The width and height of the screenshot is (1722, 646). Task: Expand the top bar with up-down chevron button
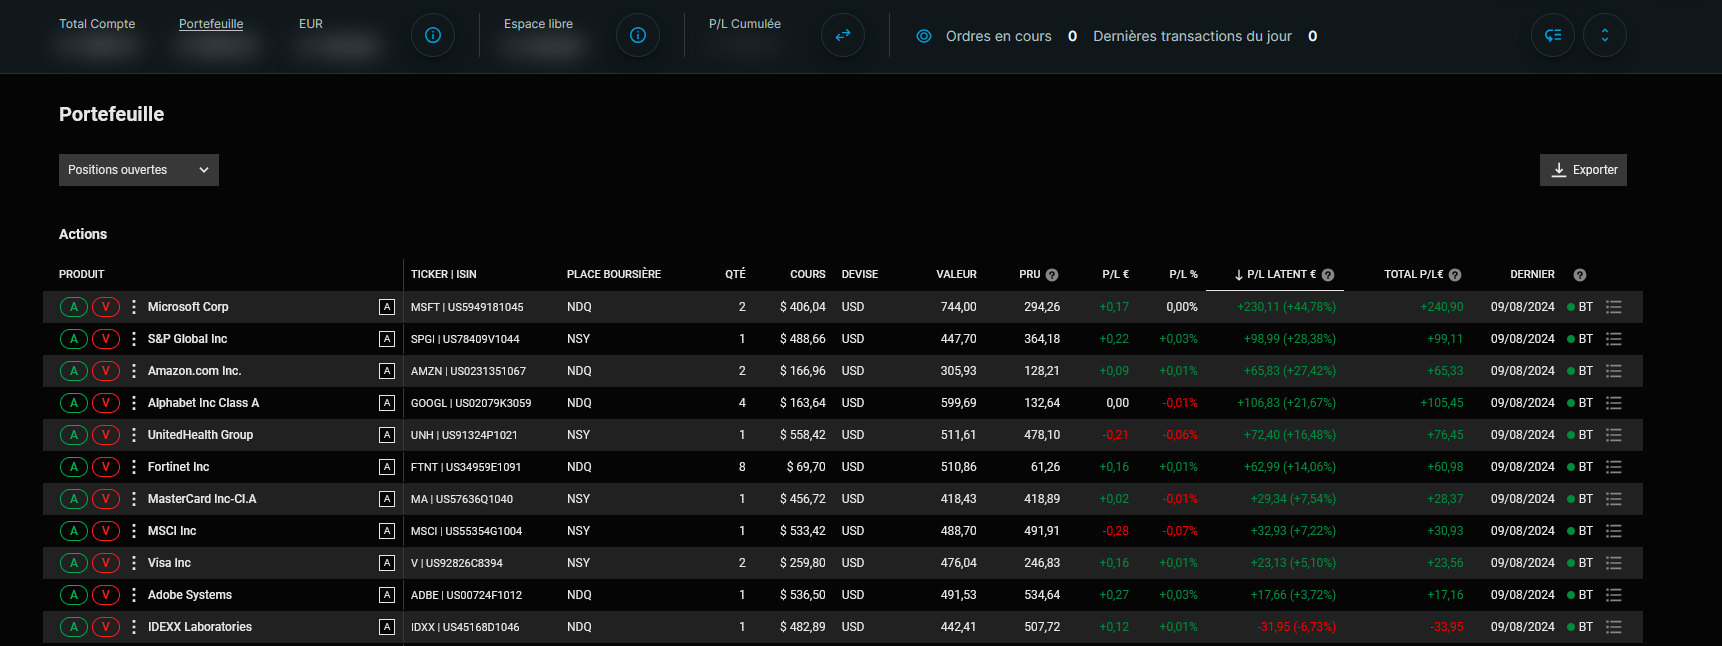tap(1605, 35)
